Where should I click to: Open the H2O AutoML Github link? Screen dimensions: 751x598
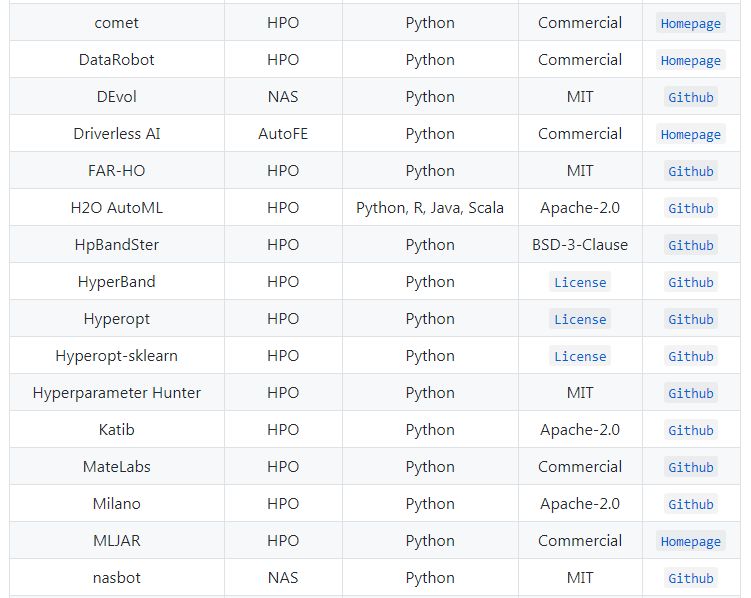point(690,208)
